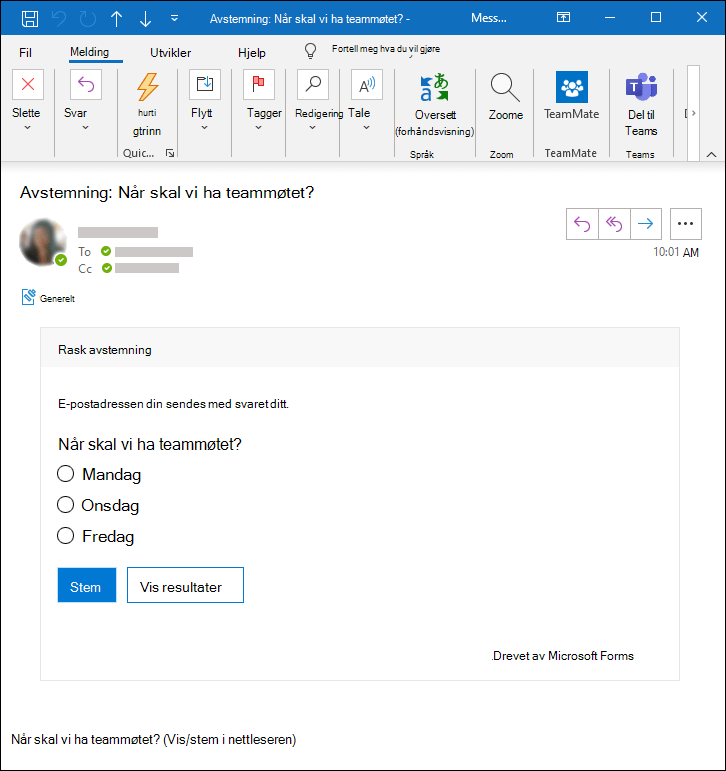726x771 pixels.
Task: Go to previous item with up arrow
Action: click(x=117, y=19)
